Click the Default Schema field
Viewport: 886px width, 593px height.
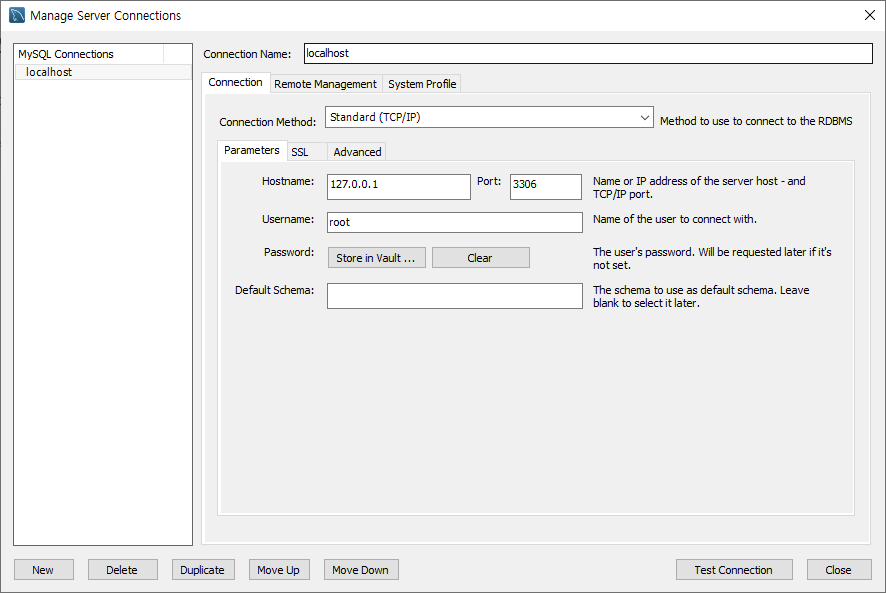point(454,296)
